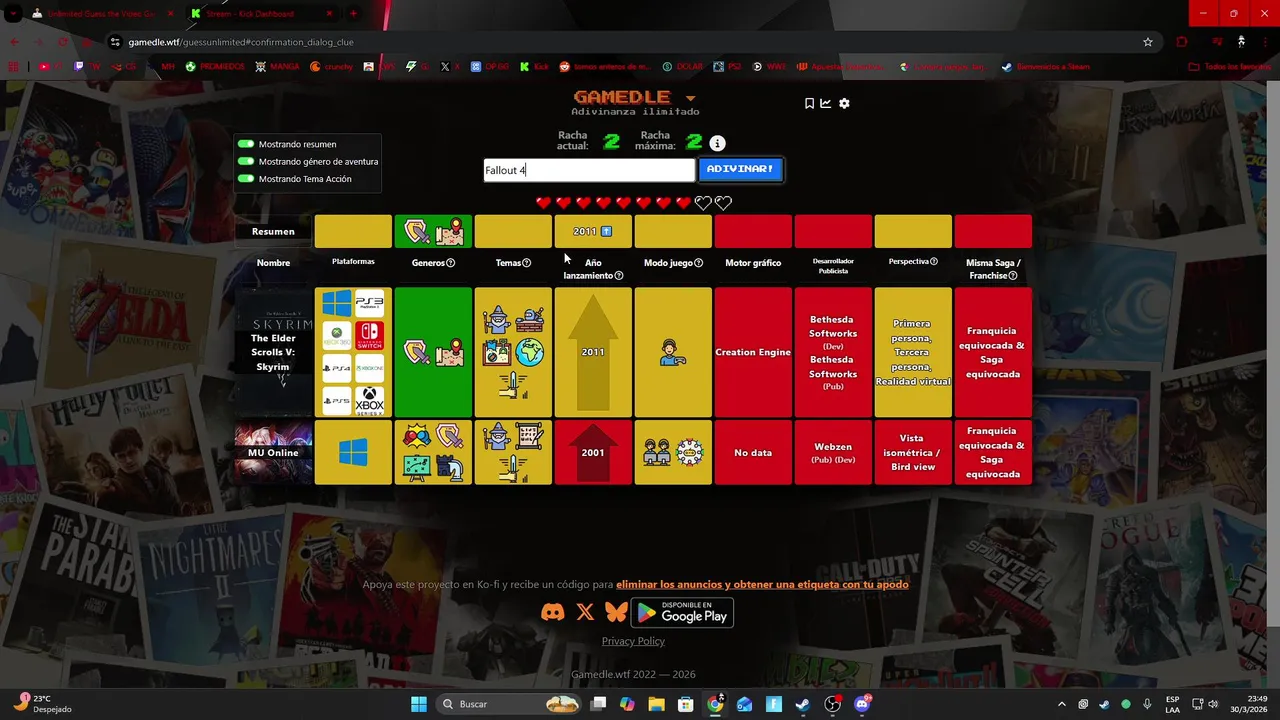Click in the Fallout 4 guess input
Screen dimensions: 1280x720
[x=589, y=170]
